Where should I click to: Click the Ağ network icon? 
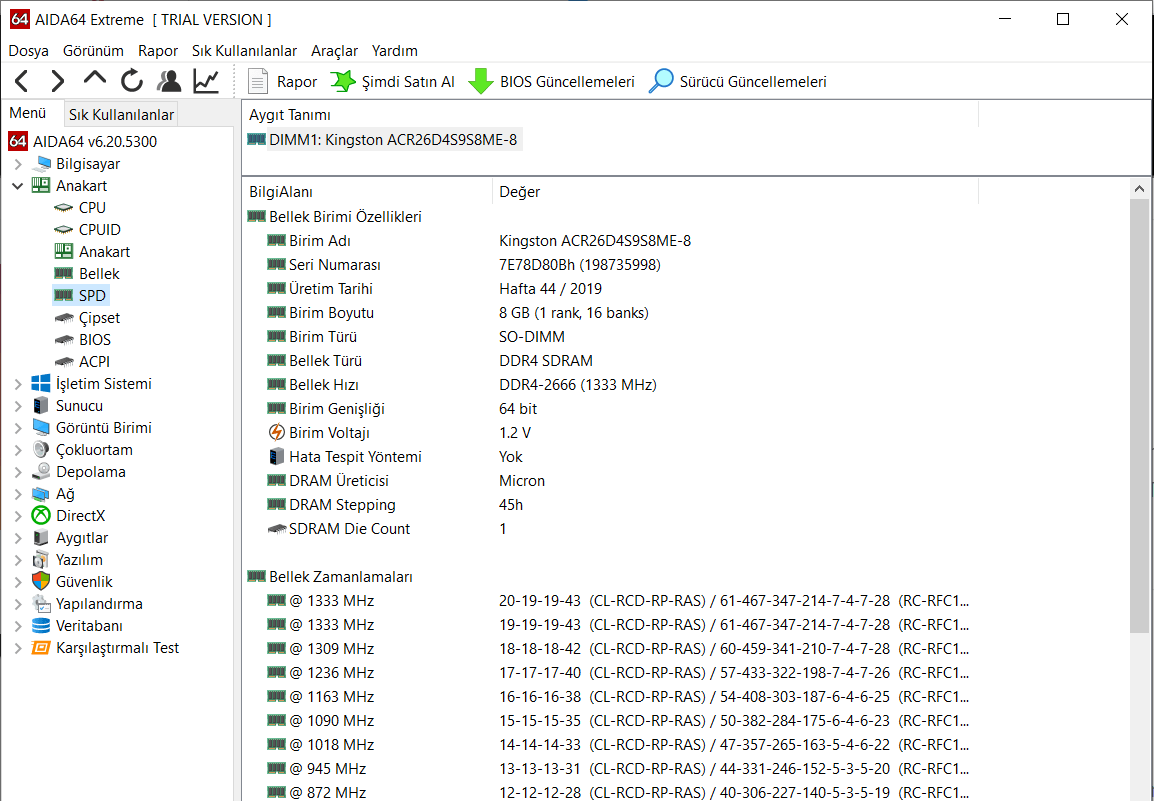[41, 494]
